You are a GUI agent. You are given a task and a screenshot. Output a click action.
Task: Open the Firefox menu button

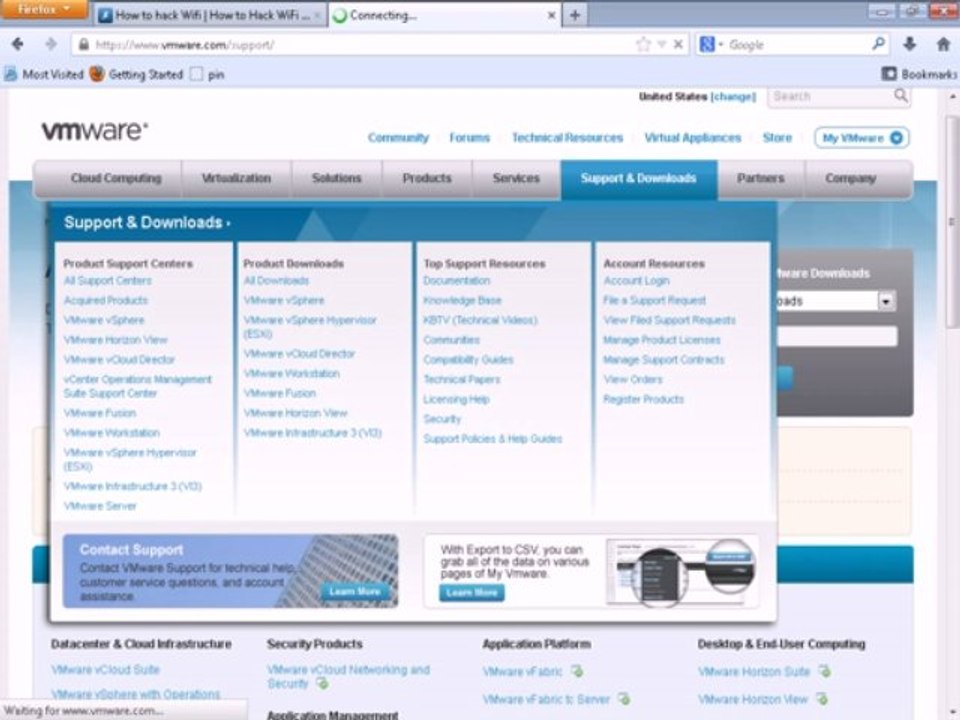[43, 9]
